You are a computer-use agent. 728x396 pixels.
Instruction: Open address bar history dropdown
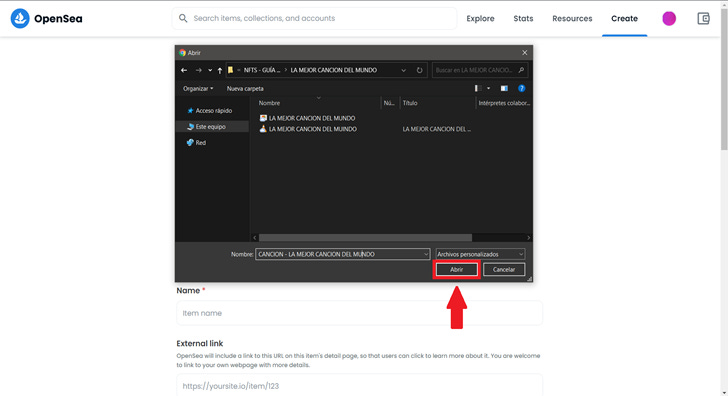pos(403,70)
